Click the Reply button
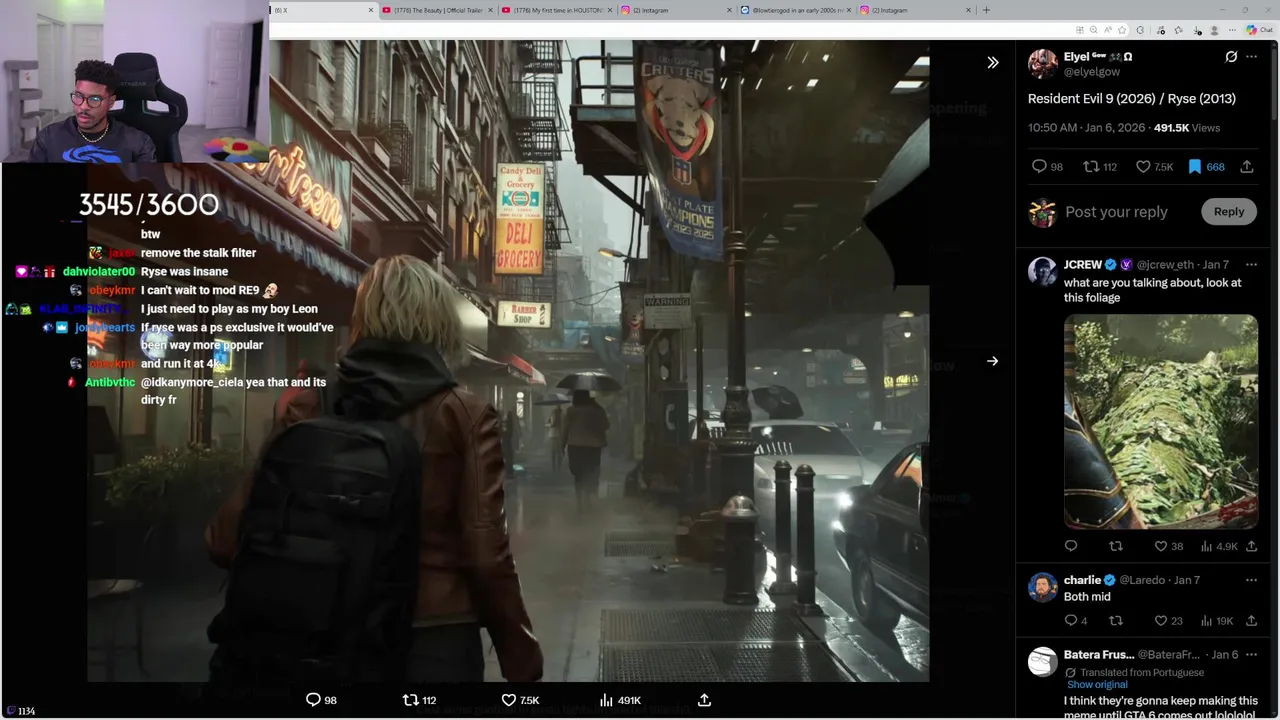This screenshot has width=1280, height=720. [1229, 211]
